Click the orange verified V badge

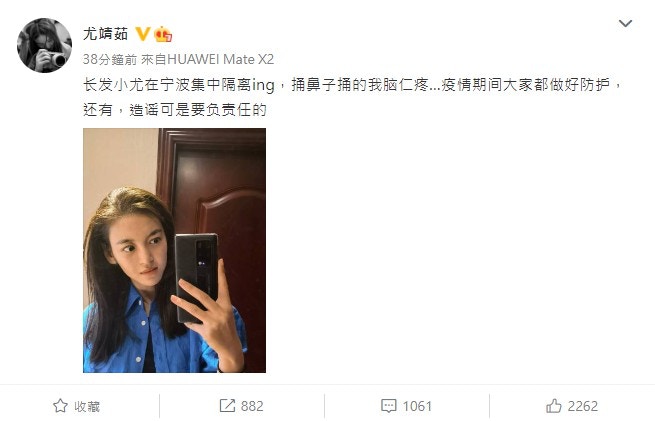click(143, 34)
